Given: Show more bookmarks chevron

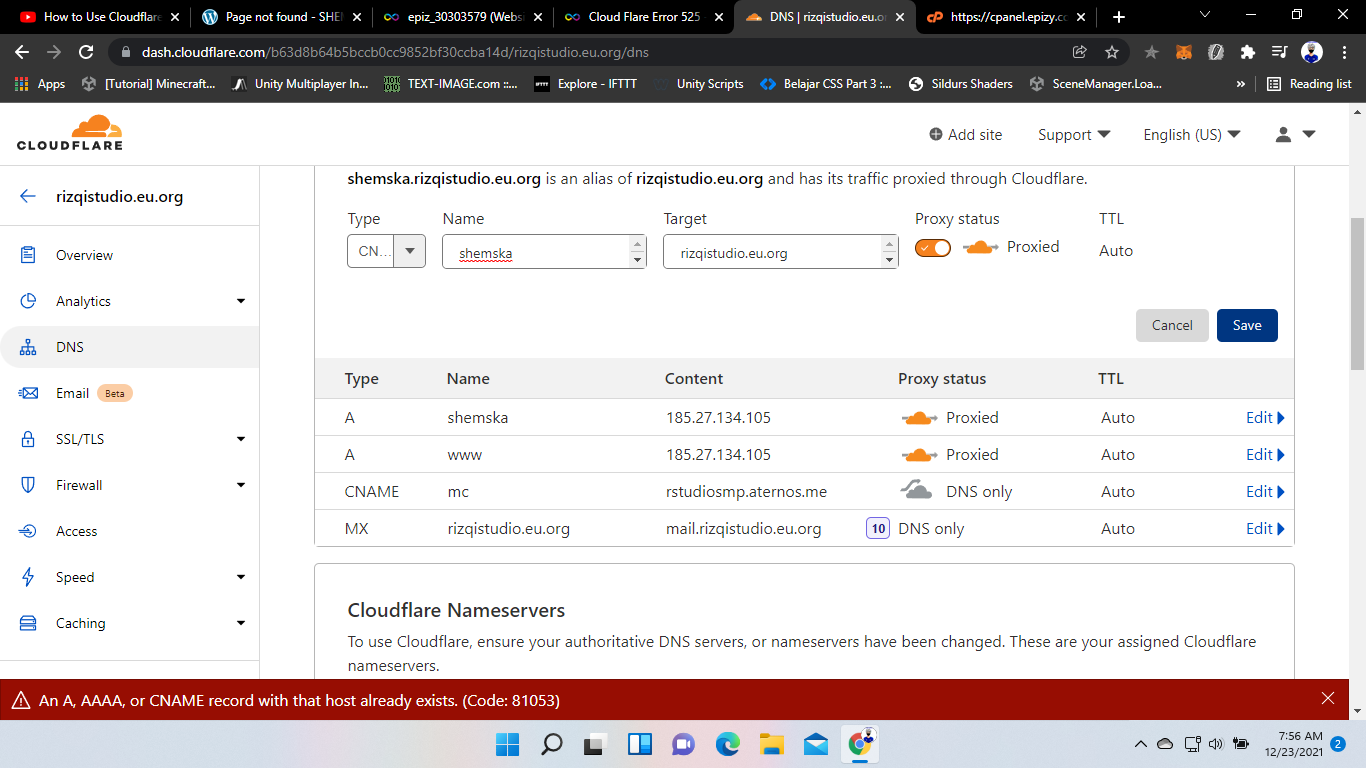Looking at the screenshot, I should point(1241,84).
